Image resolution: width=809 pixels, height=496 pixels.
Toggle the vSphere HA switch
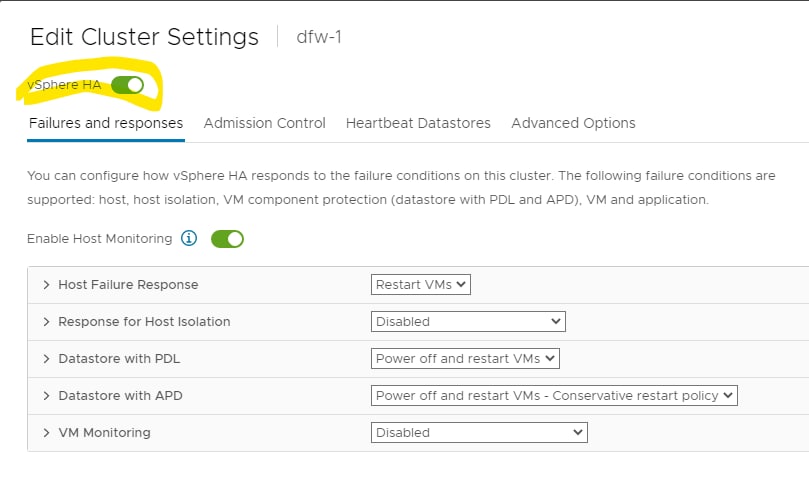pos(127,85)
